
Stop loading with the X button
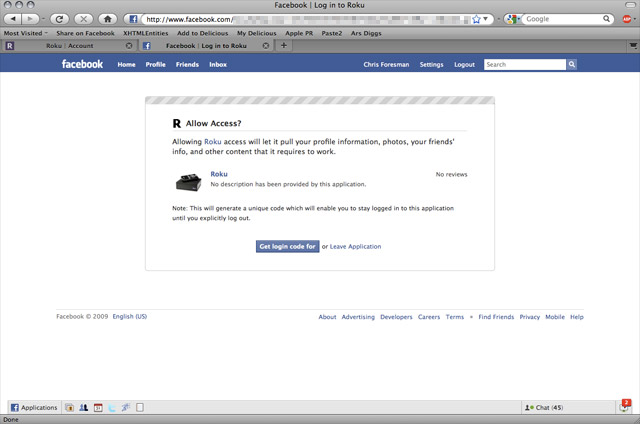coord(83,19)
